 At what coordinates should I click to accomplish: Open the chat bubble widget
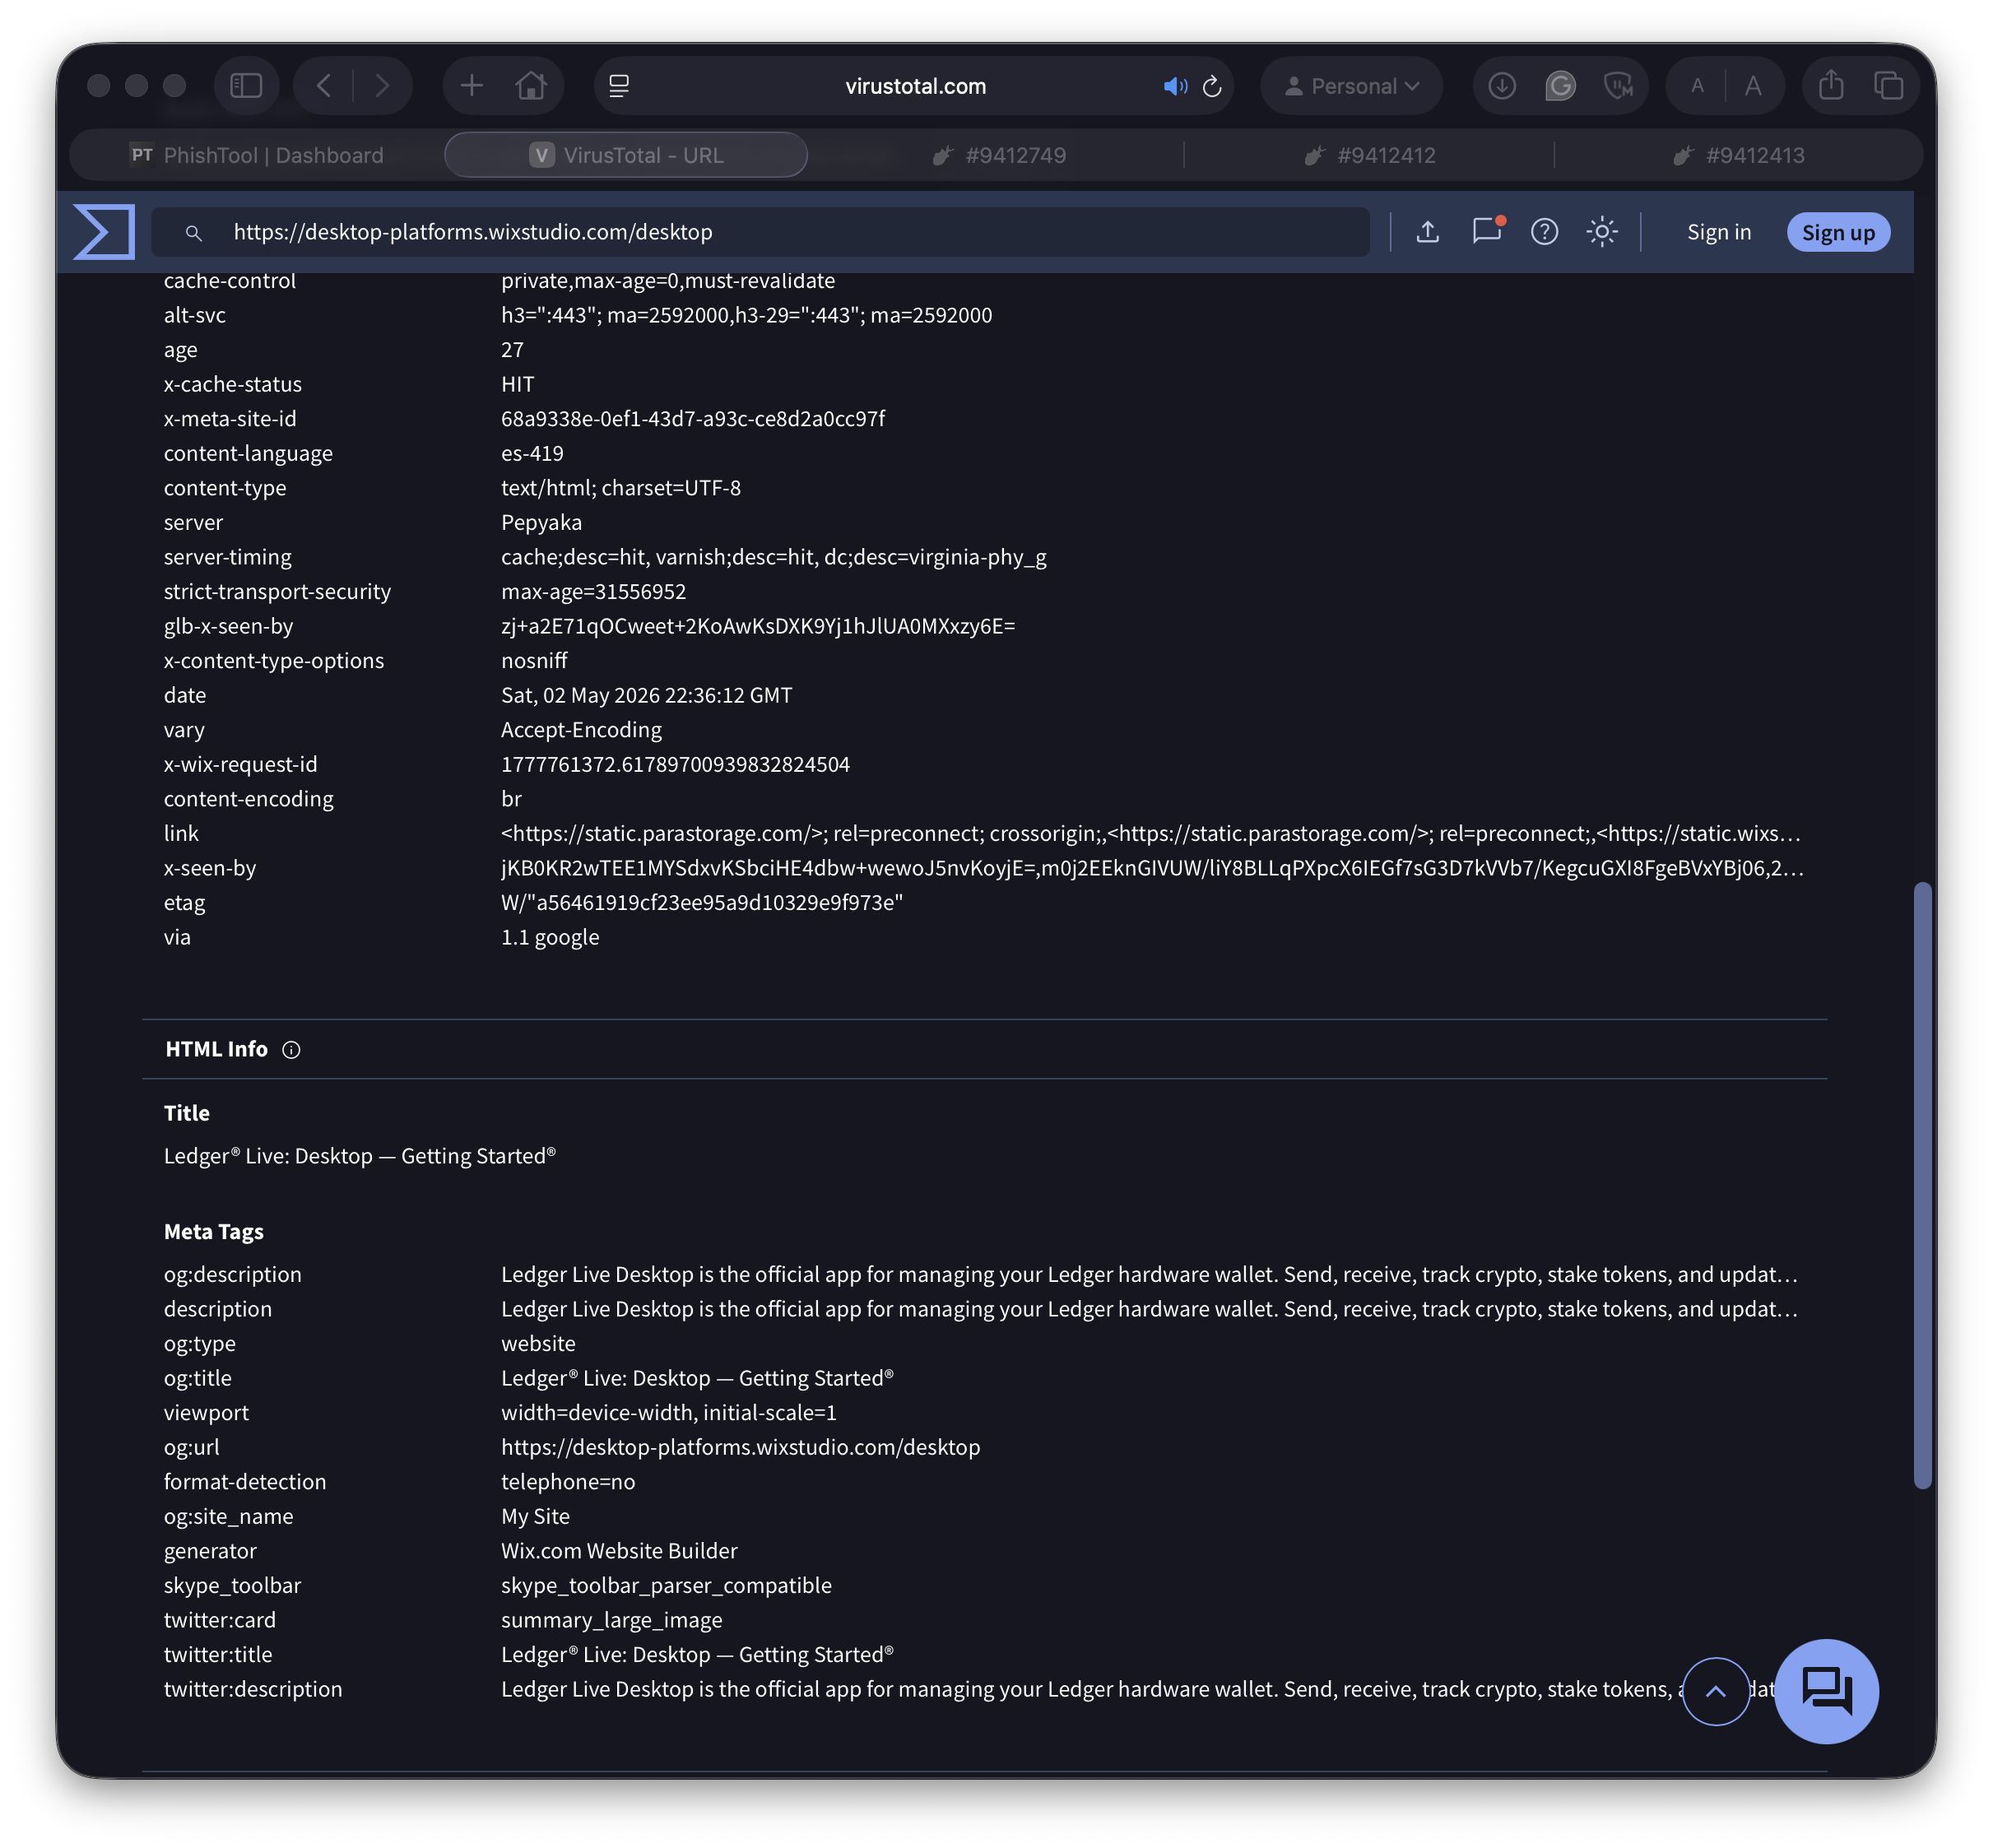[1826, 1691]
